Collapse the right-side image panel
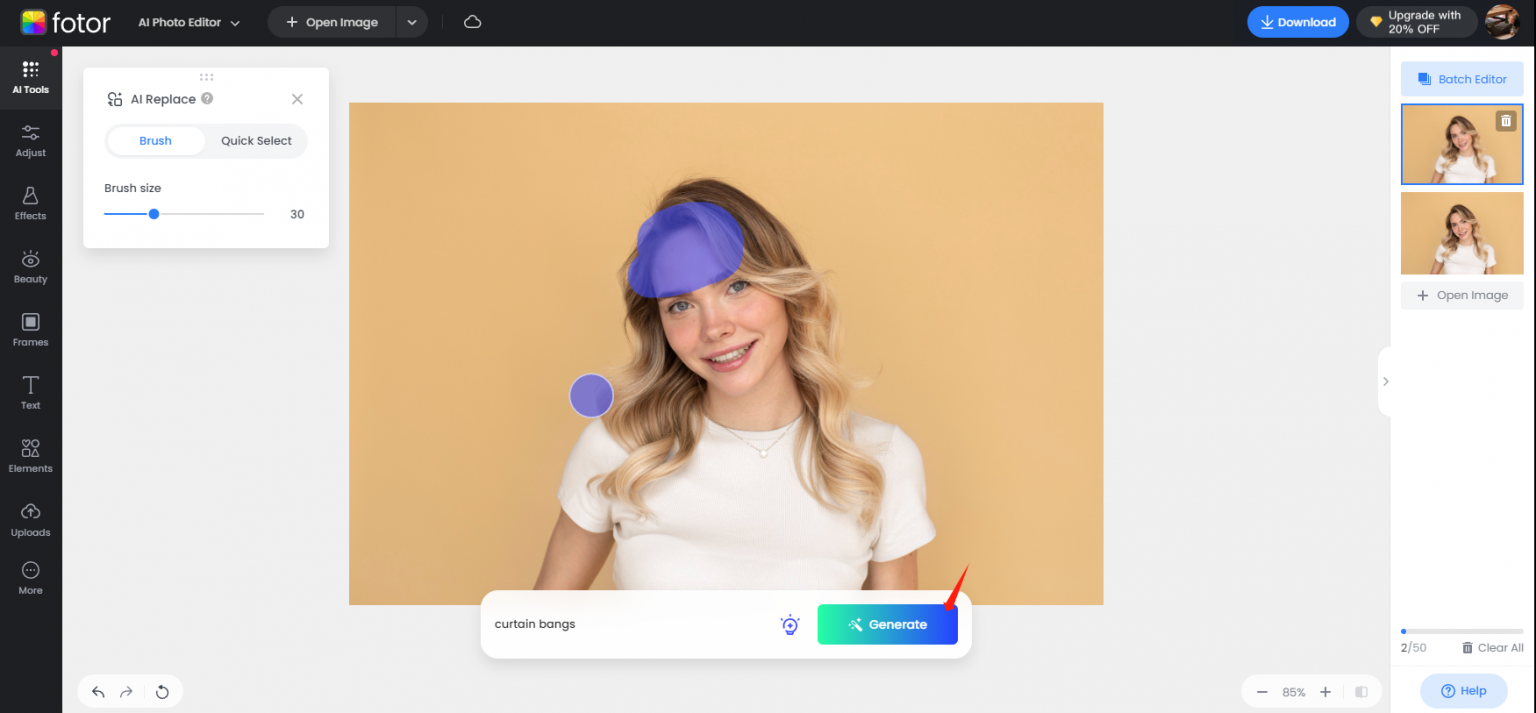The image size is (1536, 713). pos(1385,381)
